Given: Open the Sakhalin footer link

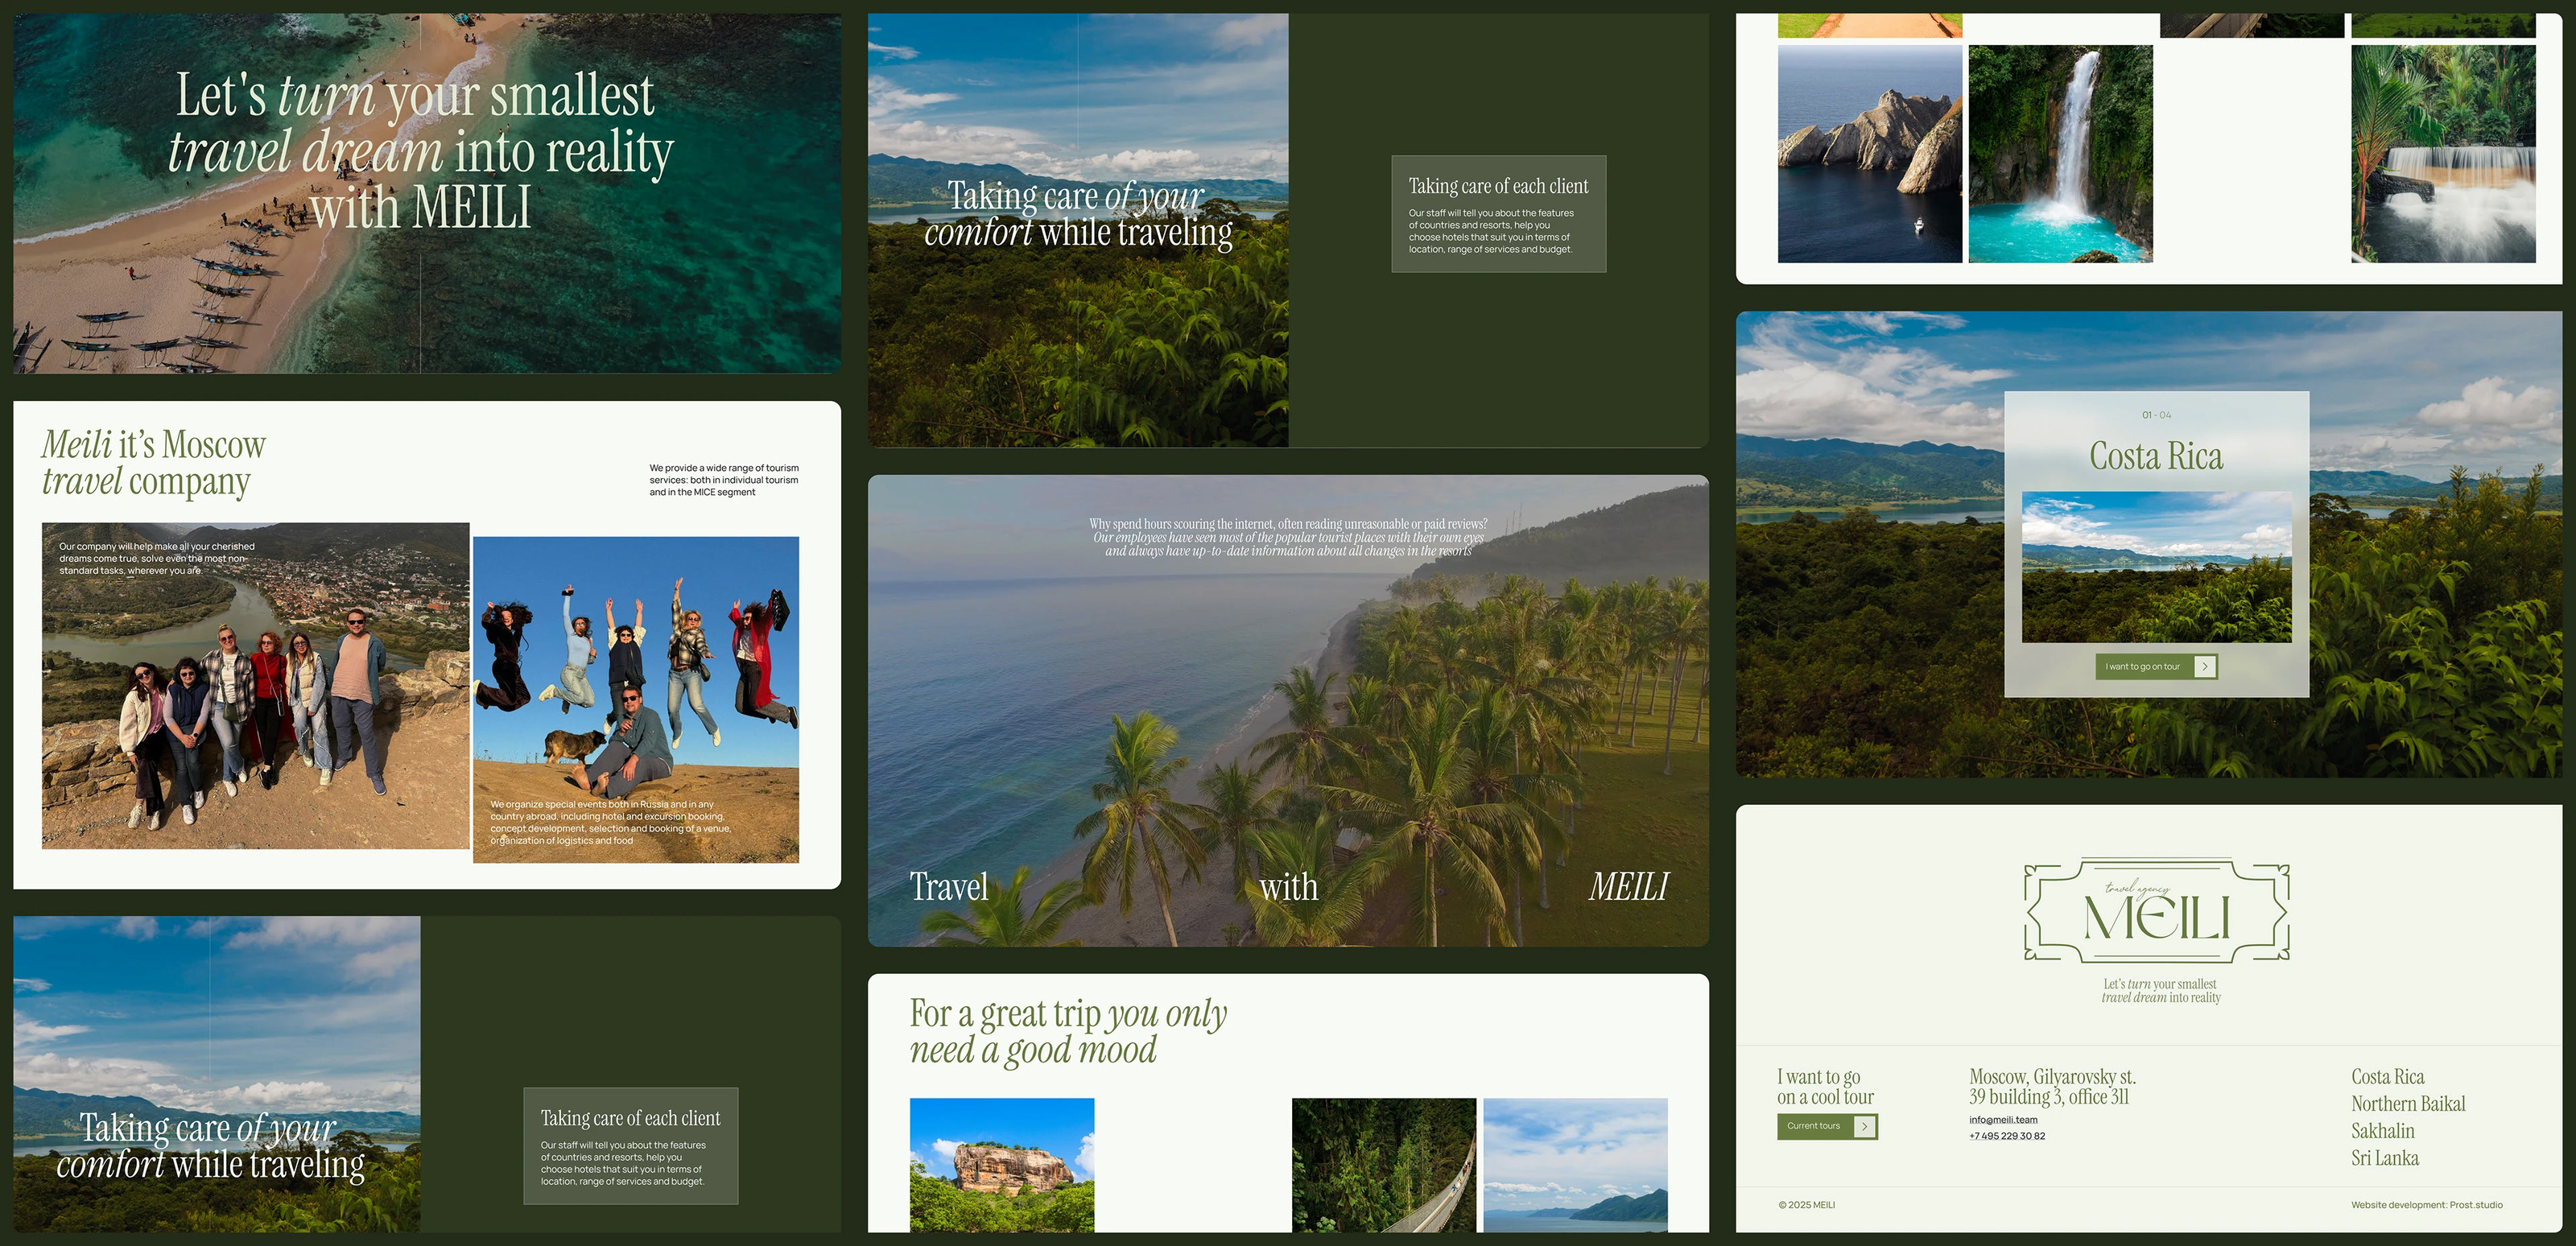Looking at the screenshot, I should click(2382, 1131).
